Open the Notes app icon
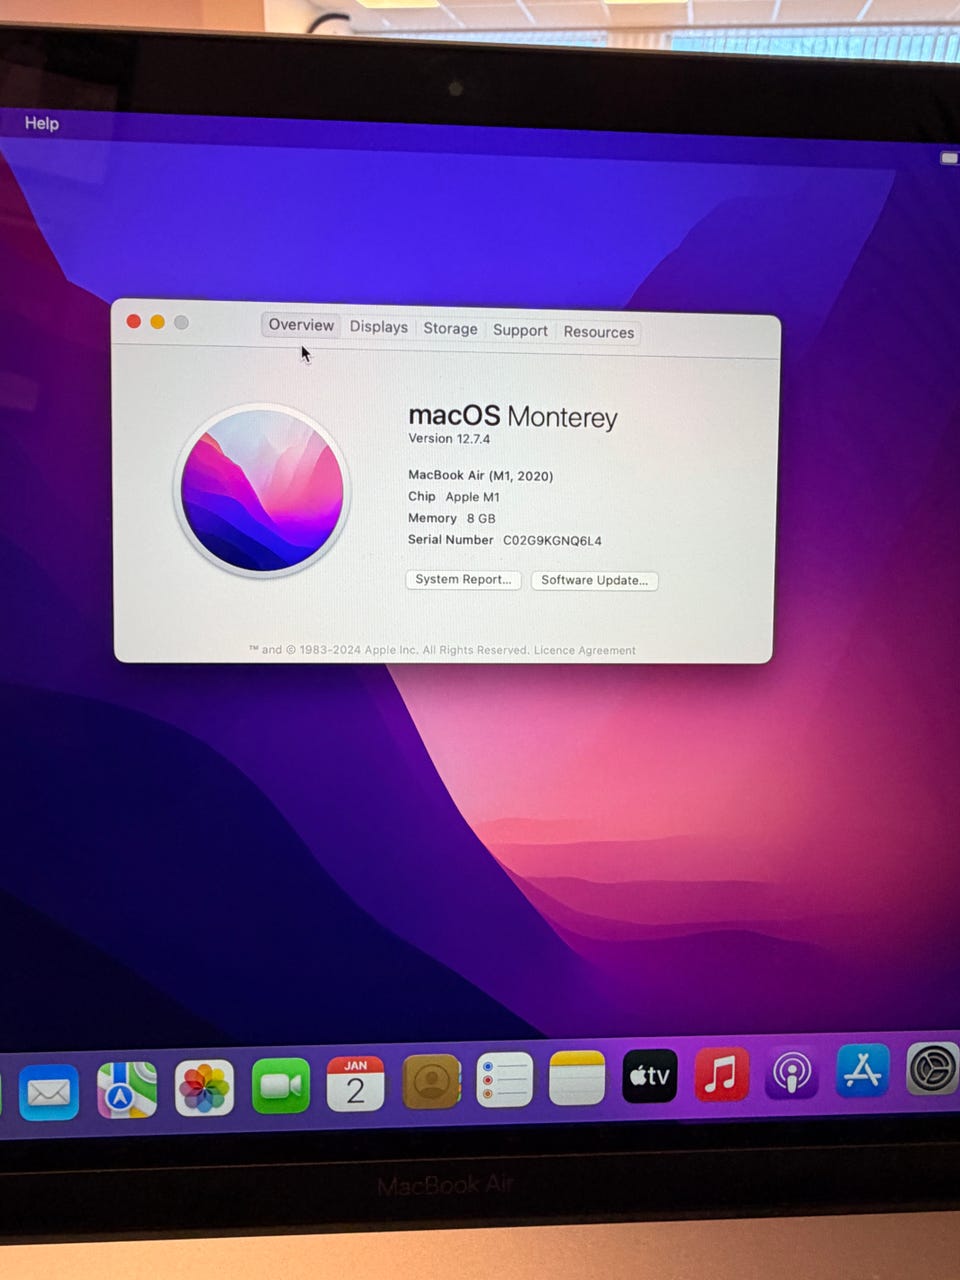960x1280 pixels. [577, 1078]
